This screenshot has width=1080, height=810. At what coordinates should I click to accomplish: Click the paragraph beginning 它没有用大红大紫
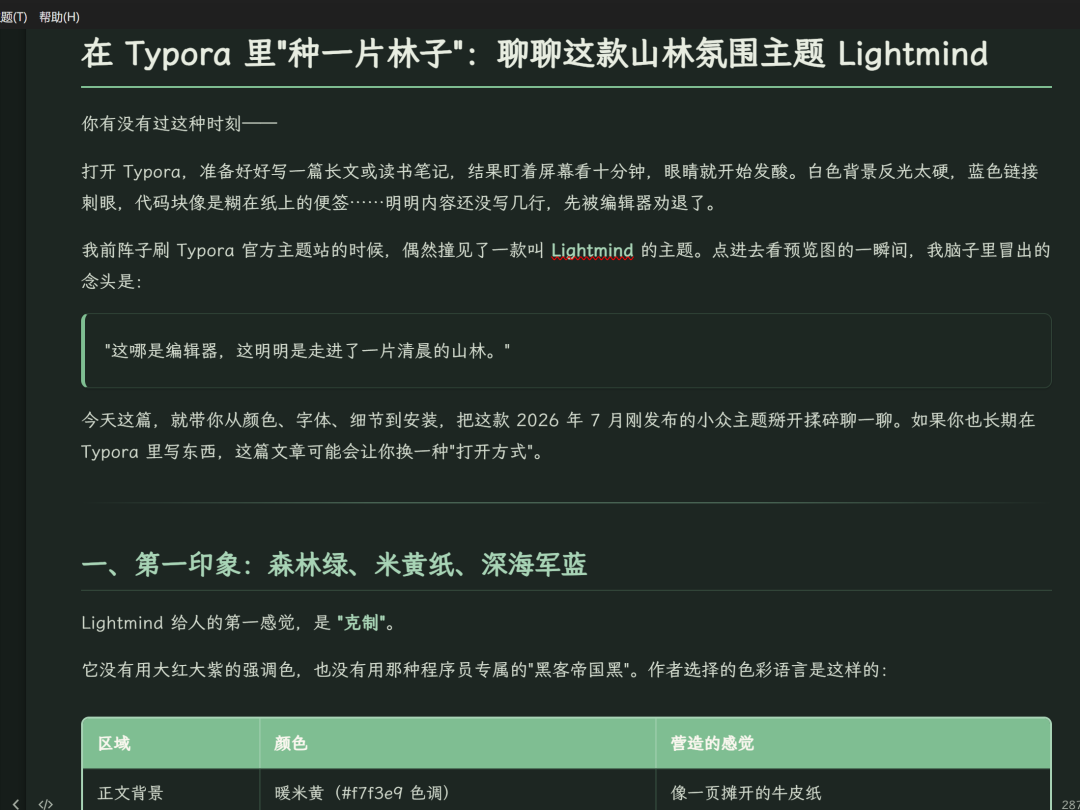pyautogui.click(x=485, y=669)
